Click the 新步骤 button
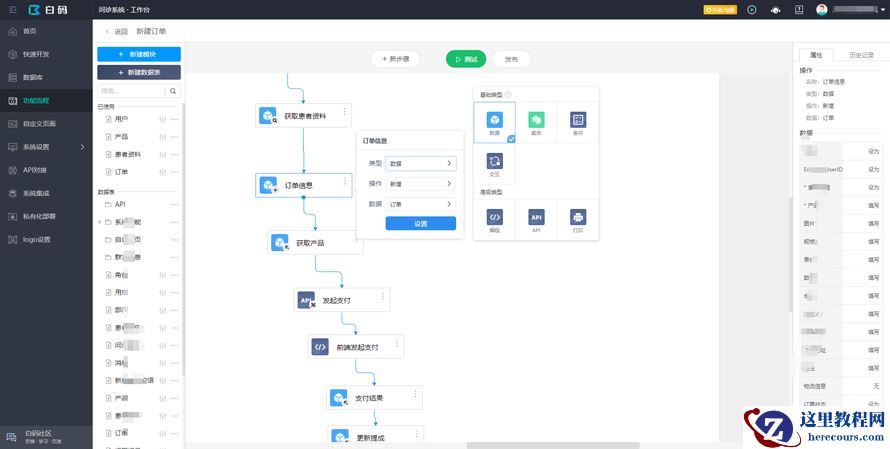This screenshot has width=890, height=449. tap(395, 58)
